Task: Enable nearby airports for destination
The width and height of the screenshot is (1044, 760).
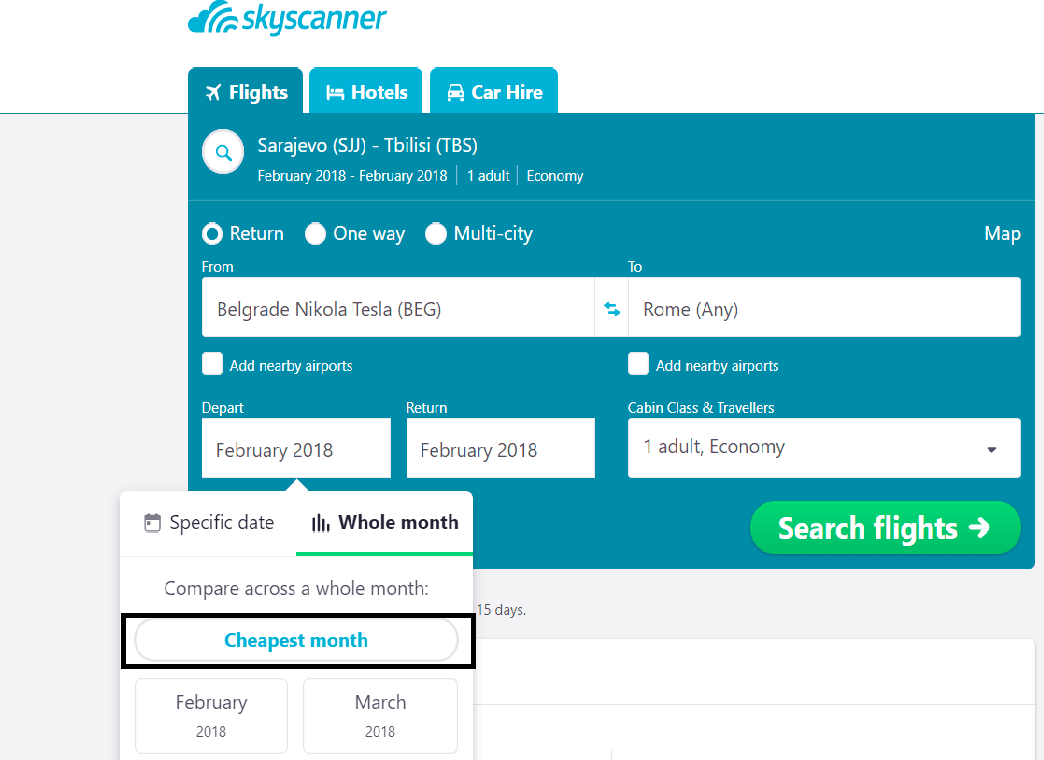Action: [638, 364]
